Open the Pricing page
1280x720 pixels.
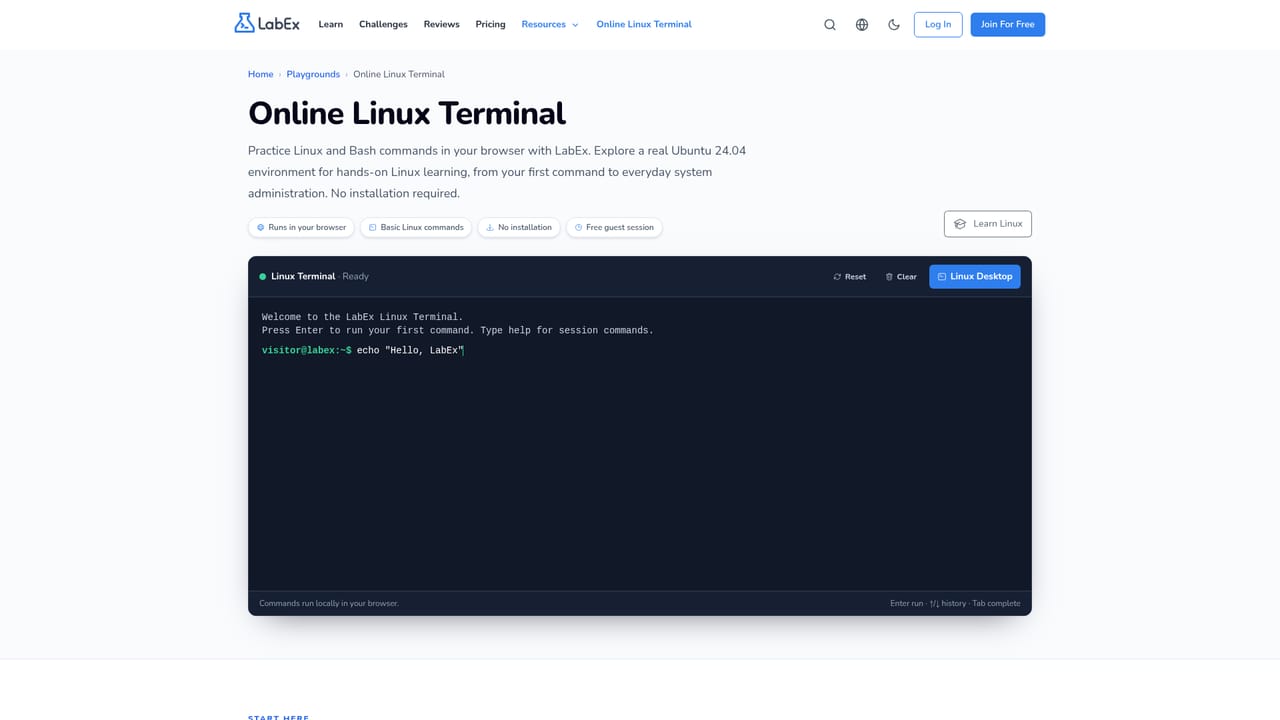pyautogui.click(x=490, y=24)
